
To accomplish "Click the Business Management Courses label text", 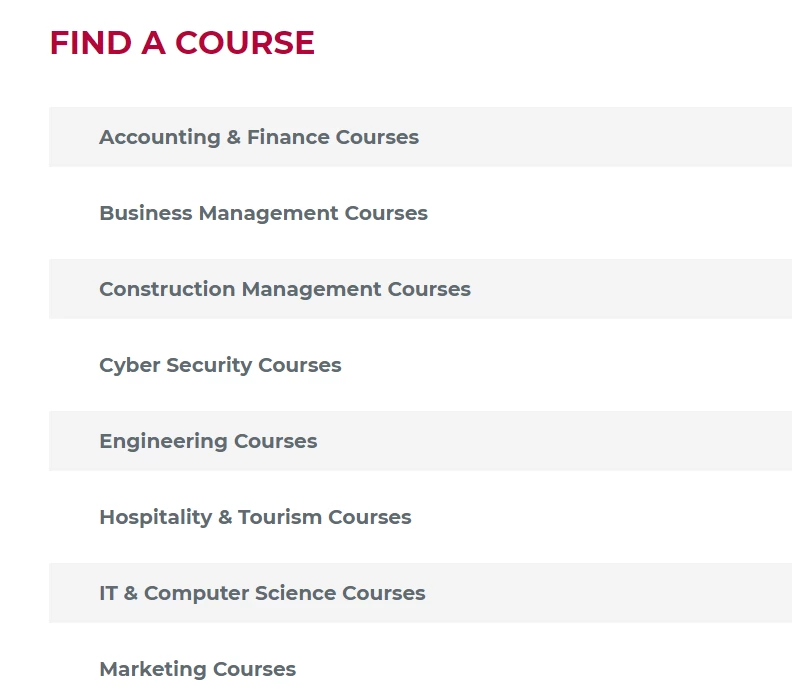I will pos(264,214).
